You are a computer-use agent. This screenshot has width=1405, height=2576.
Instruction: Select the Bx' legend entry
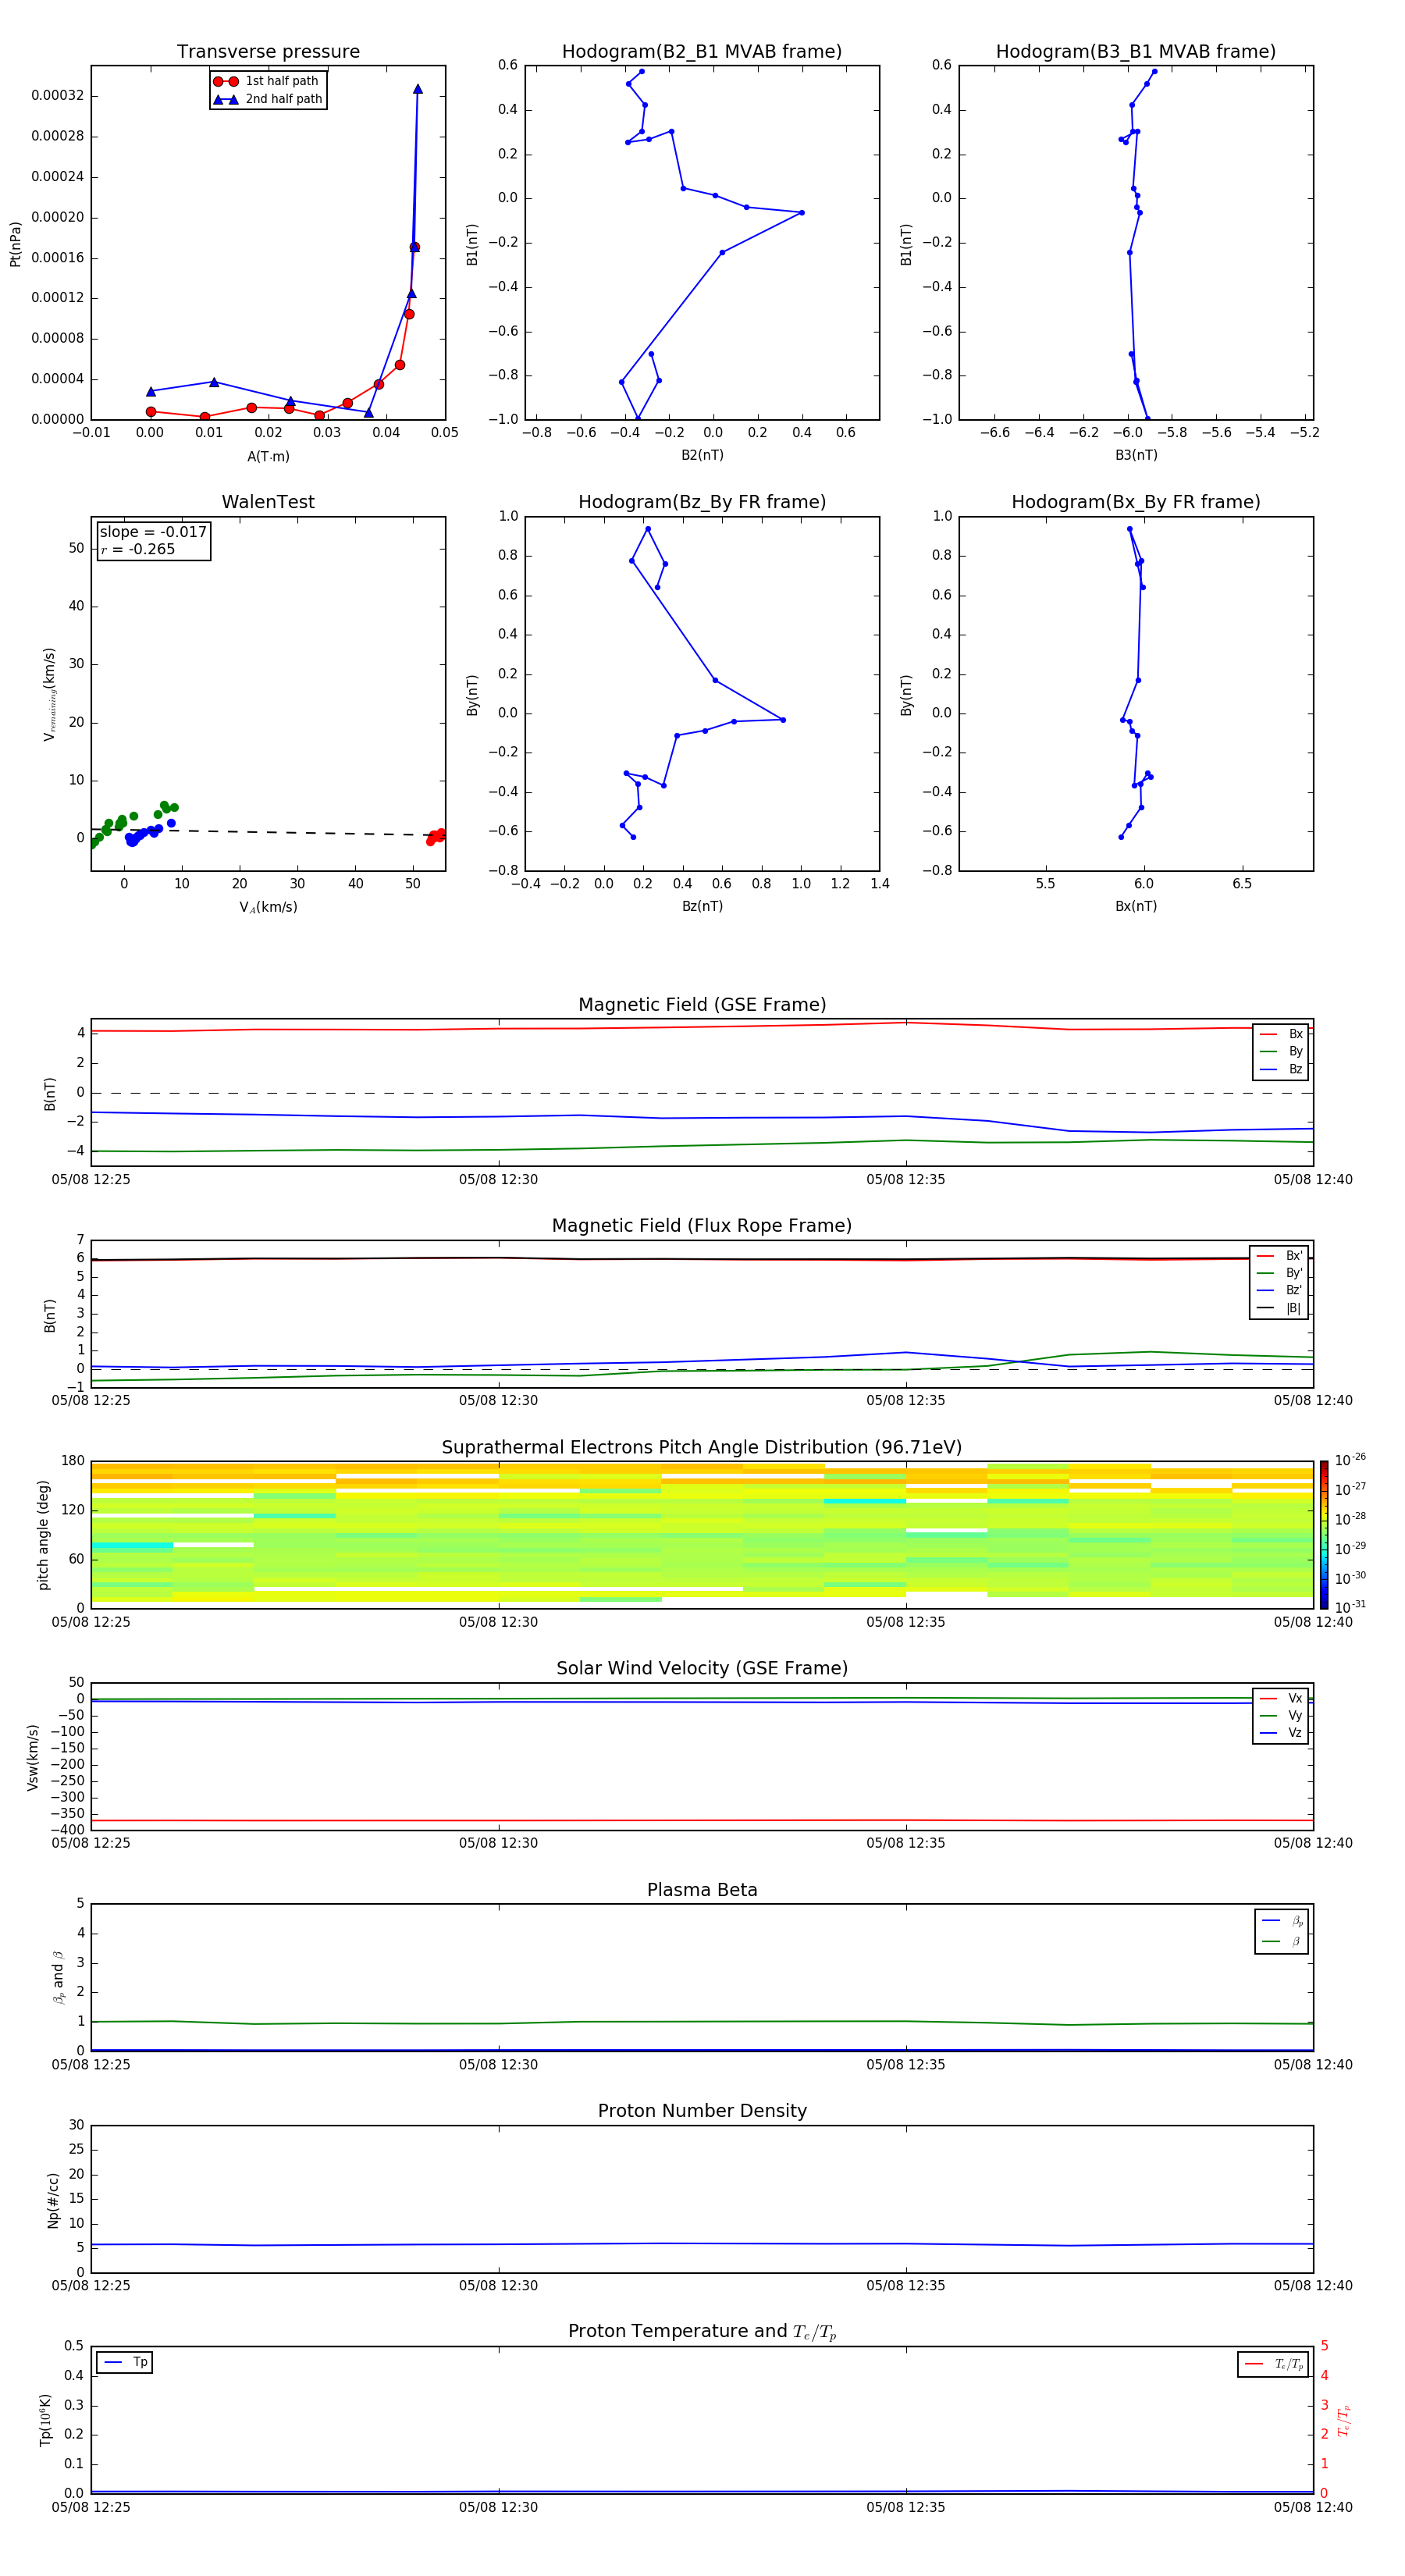(1280, 1256)
